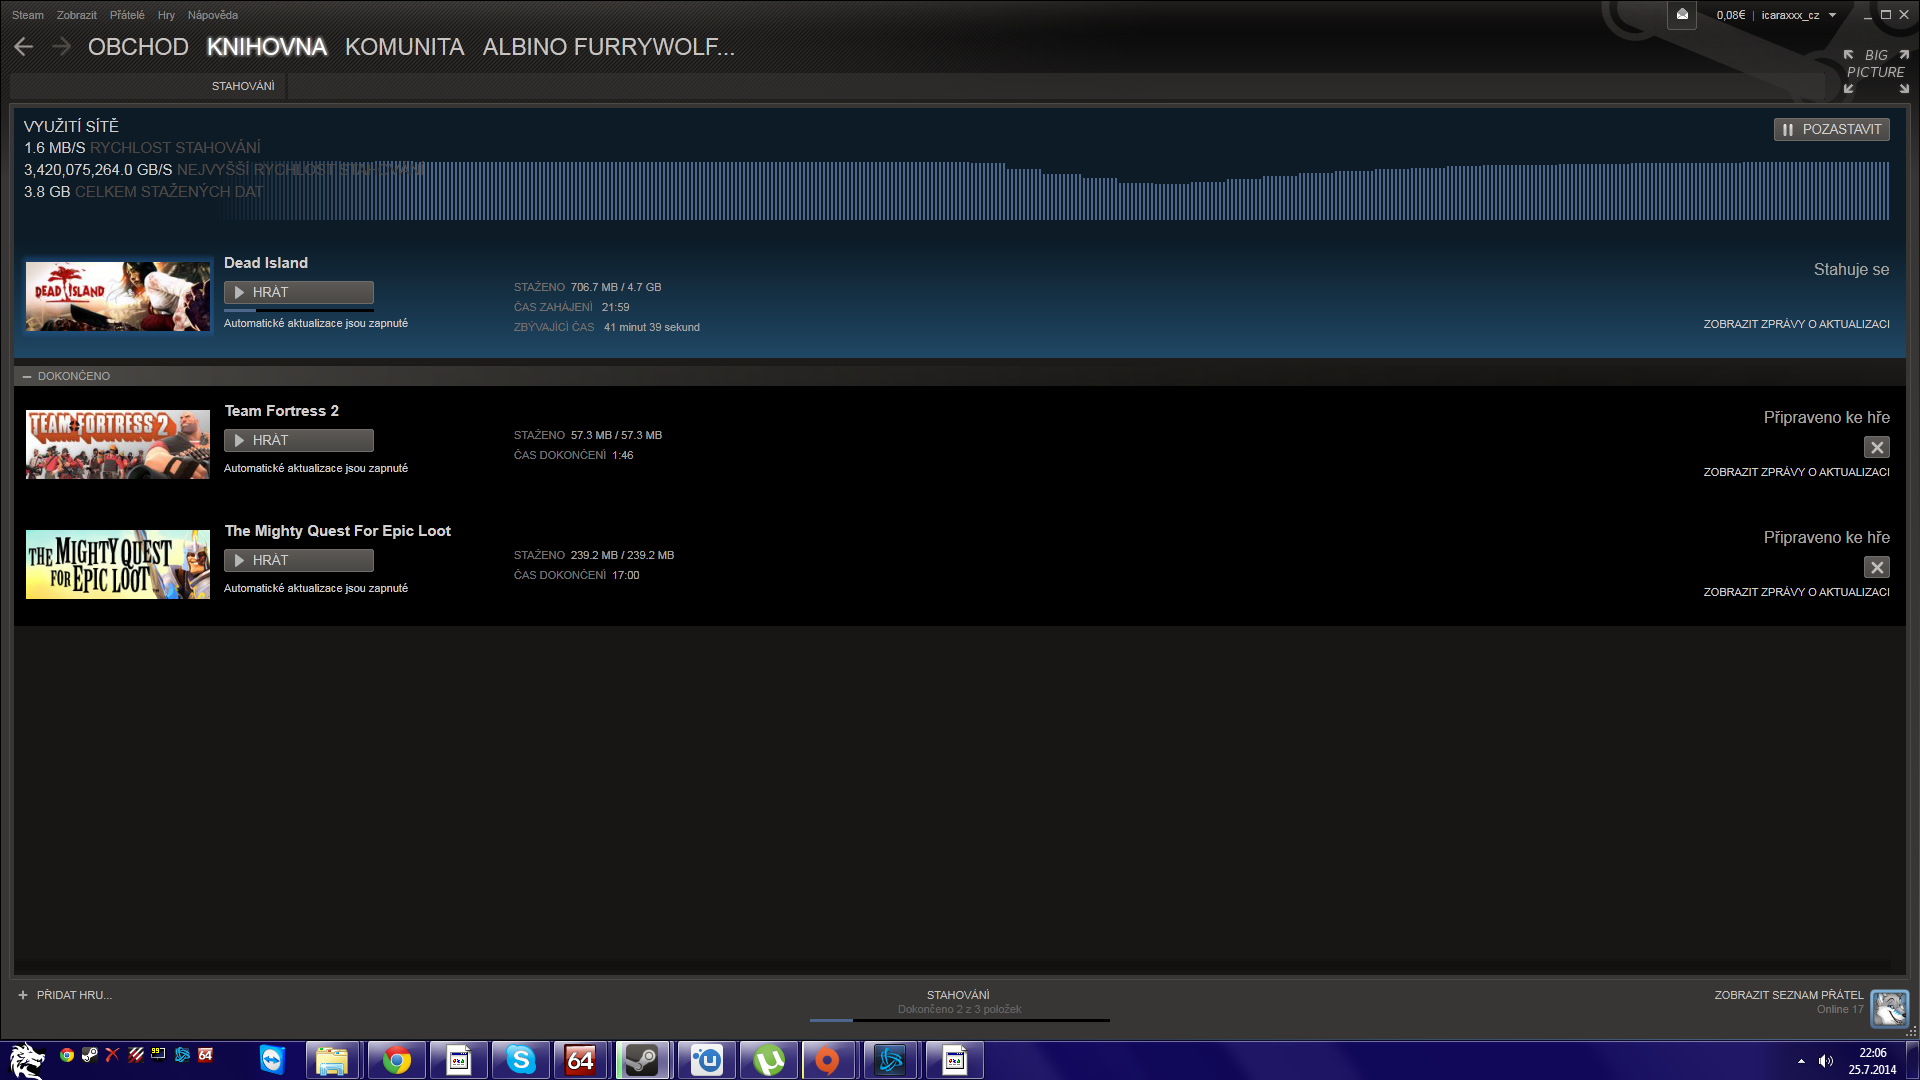Click the Dead Island game thumbnail
The height and width of the screenshot is (1080, 1920).
tap(118, 296)
